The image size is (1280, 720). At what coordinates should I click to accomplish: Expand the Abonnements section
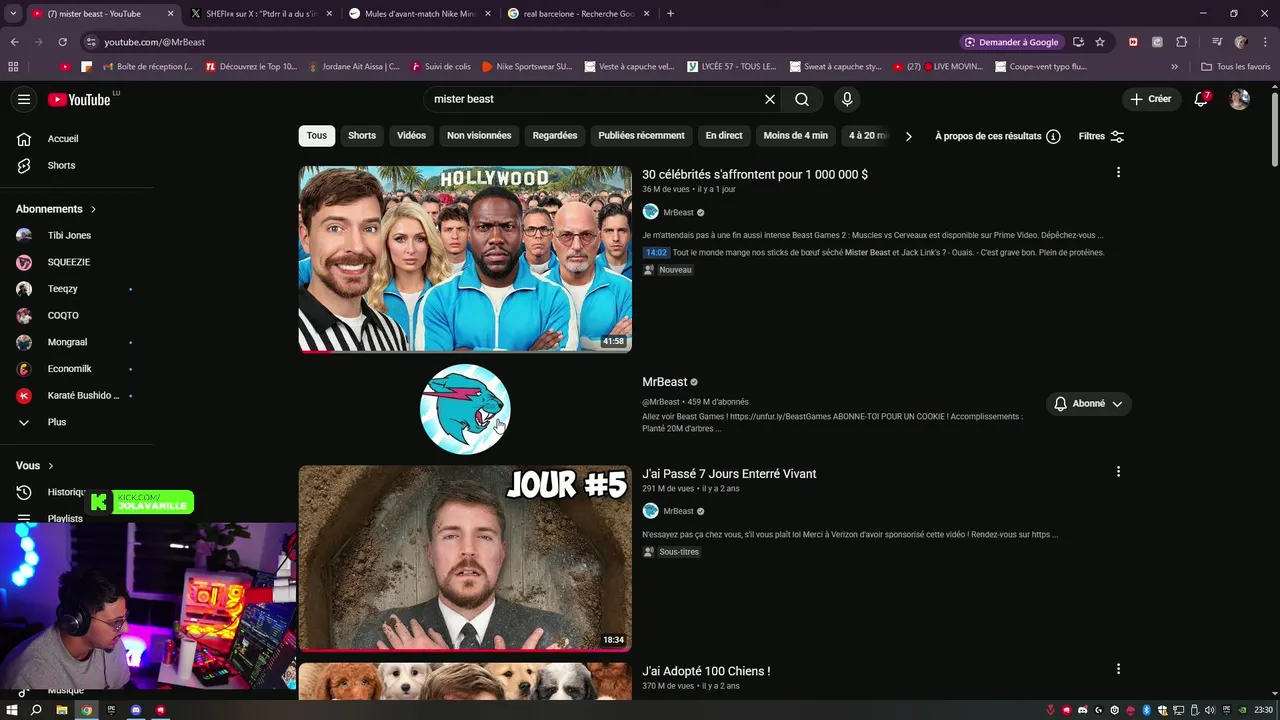(x=56, y=209)
